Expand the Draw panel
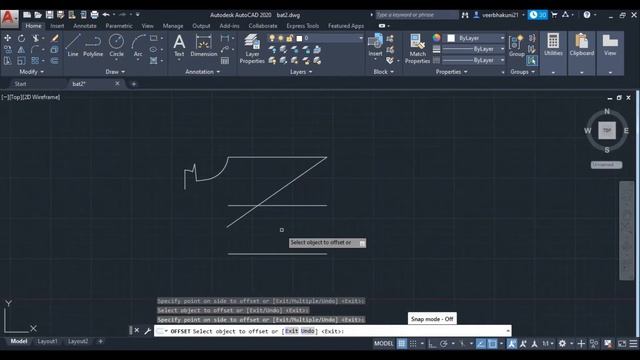 115,72
